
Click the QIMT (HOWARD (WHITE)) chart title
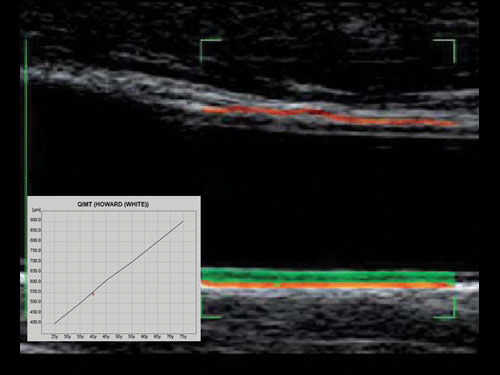tap(113, 204)
